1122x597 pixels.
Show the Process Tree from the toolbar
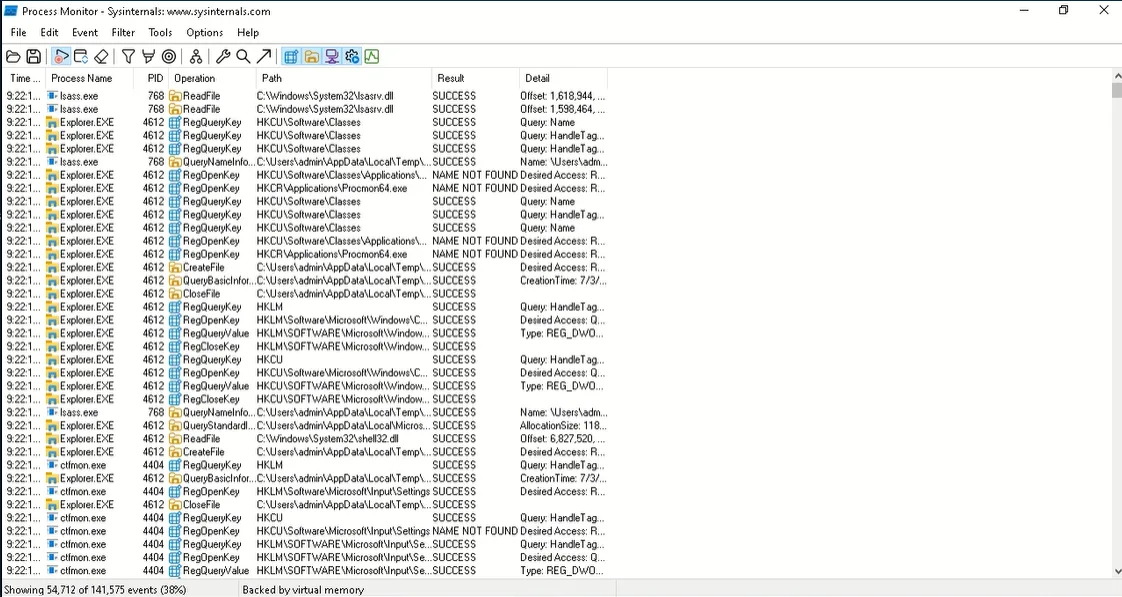(x=195, y=57)
